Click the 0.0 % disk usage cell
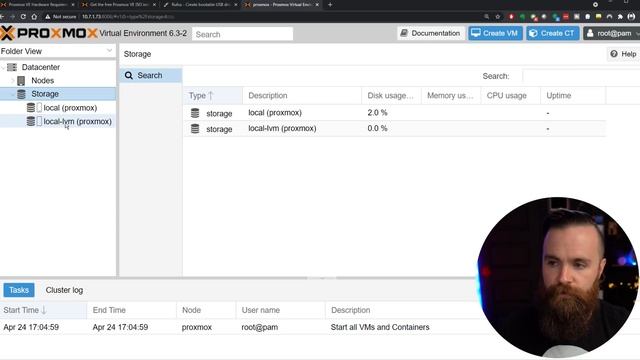Screen dimensions: 640x360 [x=377, y=128]
